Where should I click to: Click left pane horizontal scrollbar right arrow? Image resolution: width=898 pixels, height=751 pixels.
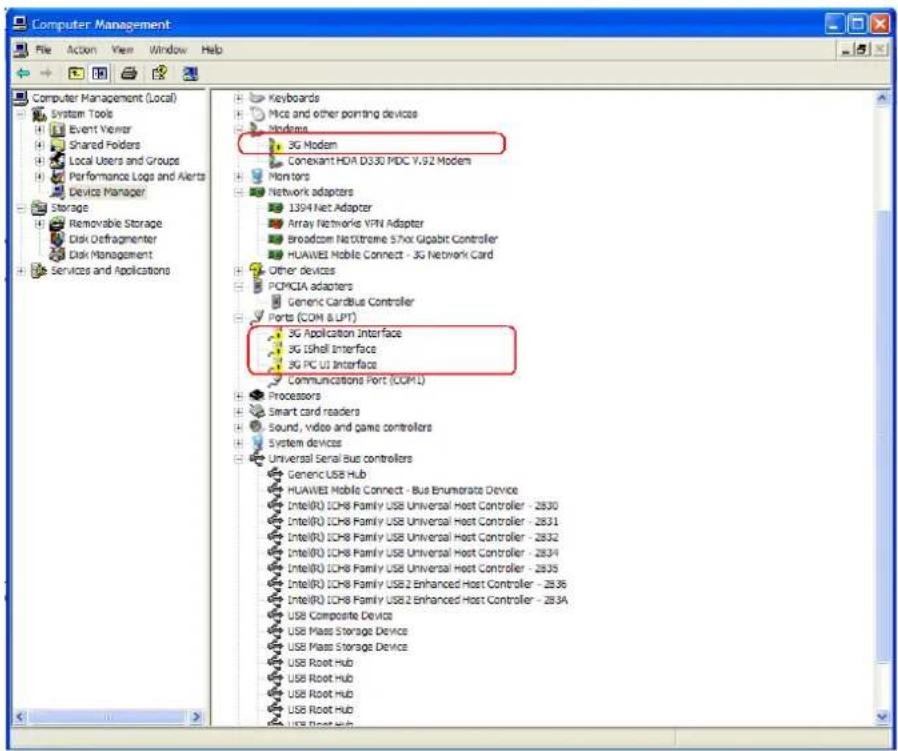196,716
